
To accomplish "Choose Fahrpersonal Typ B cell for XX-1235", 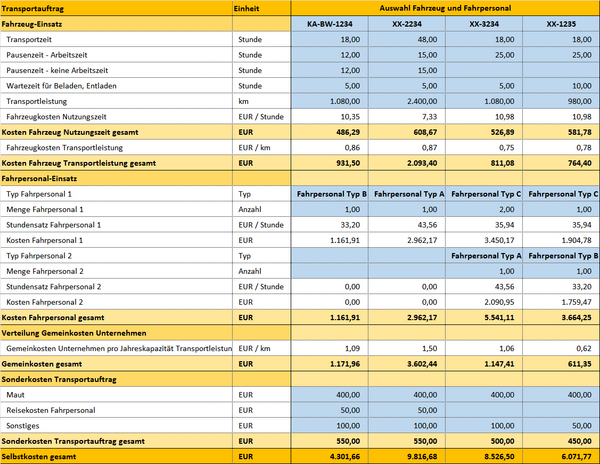I will coord(561,256).
